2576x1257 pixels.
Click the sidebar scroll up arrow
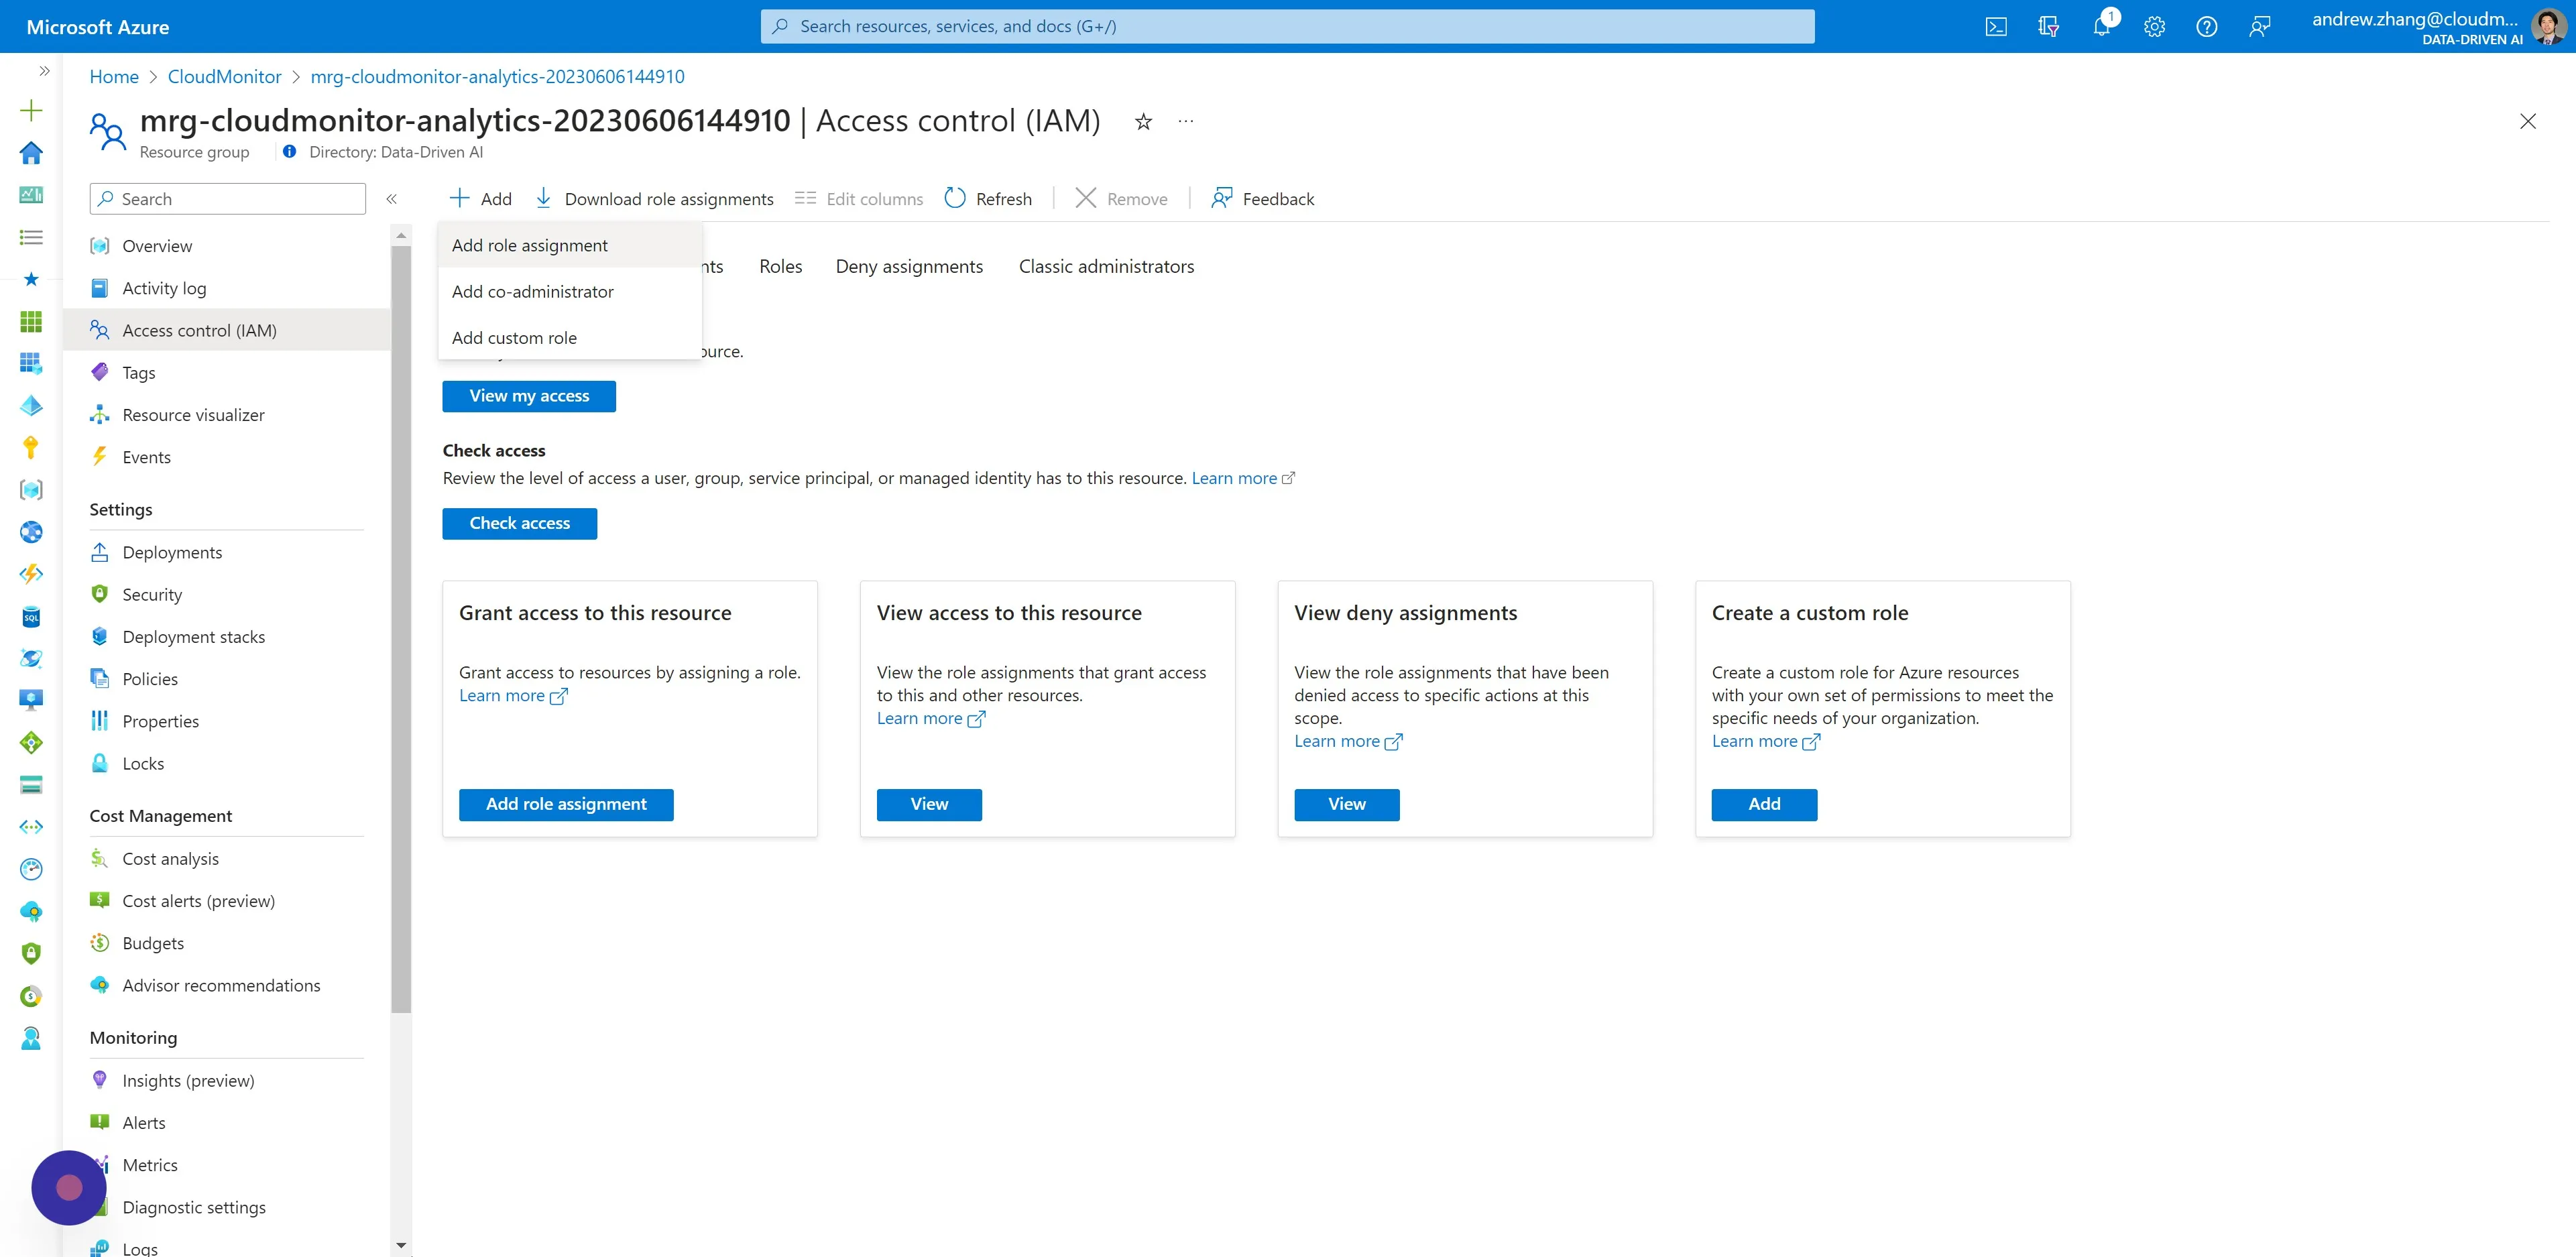pos(401,236)
